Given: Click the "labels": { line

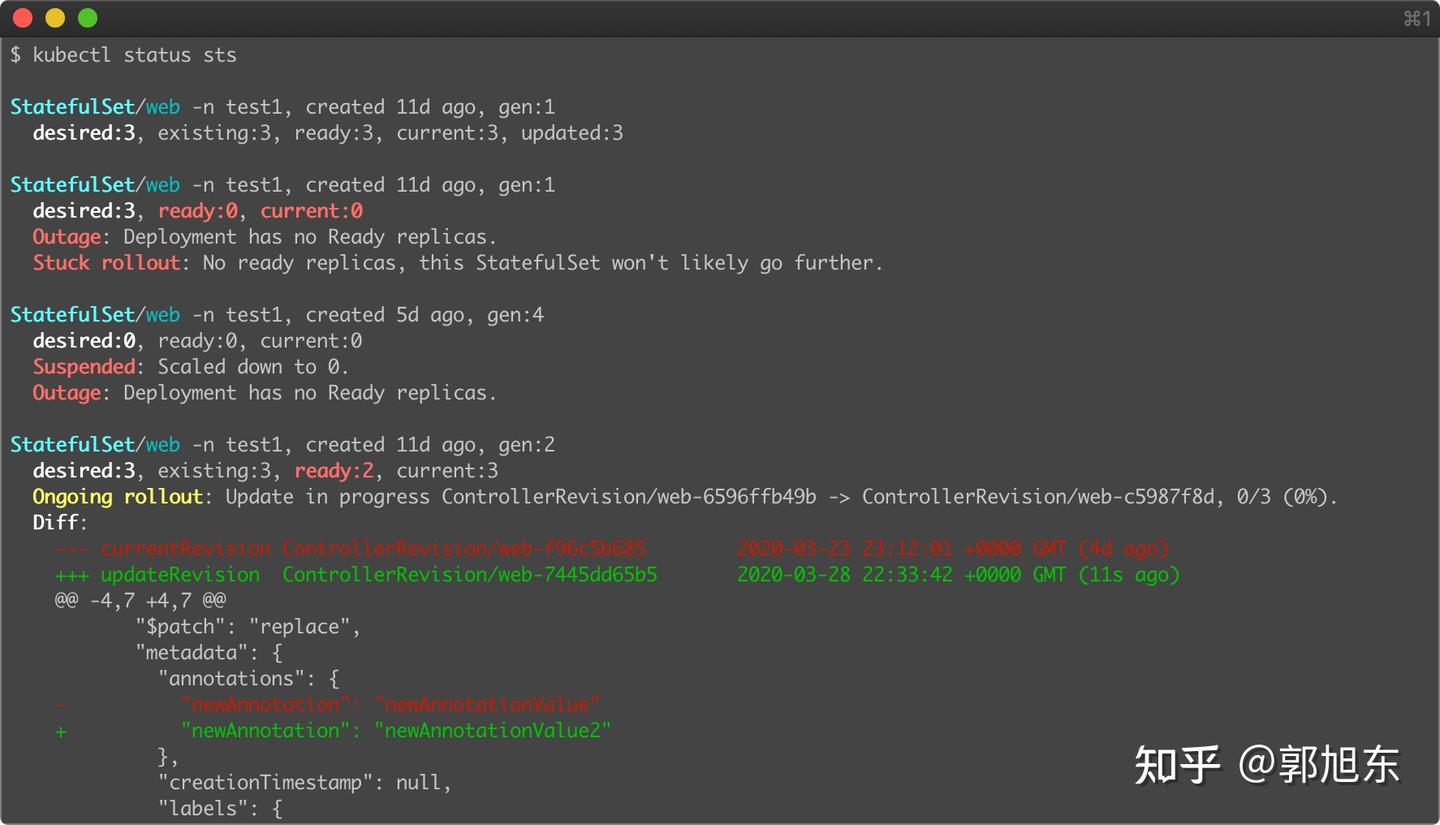Looking at the screenshot, I should pyautogui.click(x=220, y=809).
